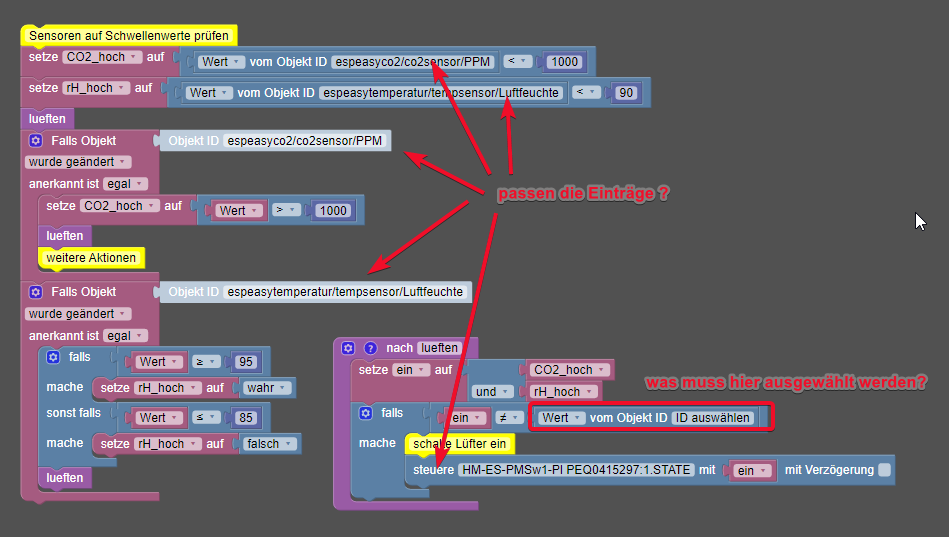This screenshot has height=537, width=949.
Task: Open the ≥ operator dropdown beside 95
Action: coord(206,361)
